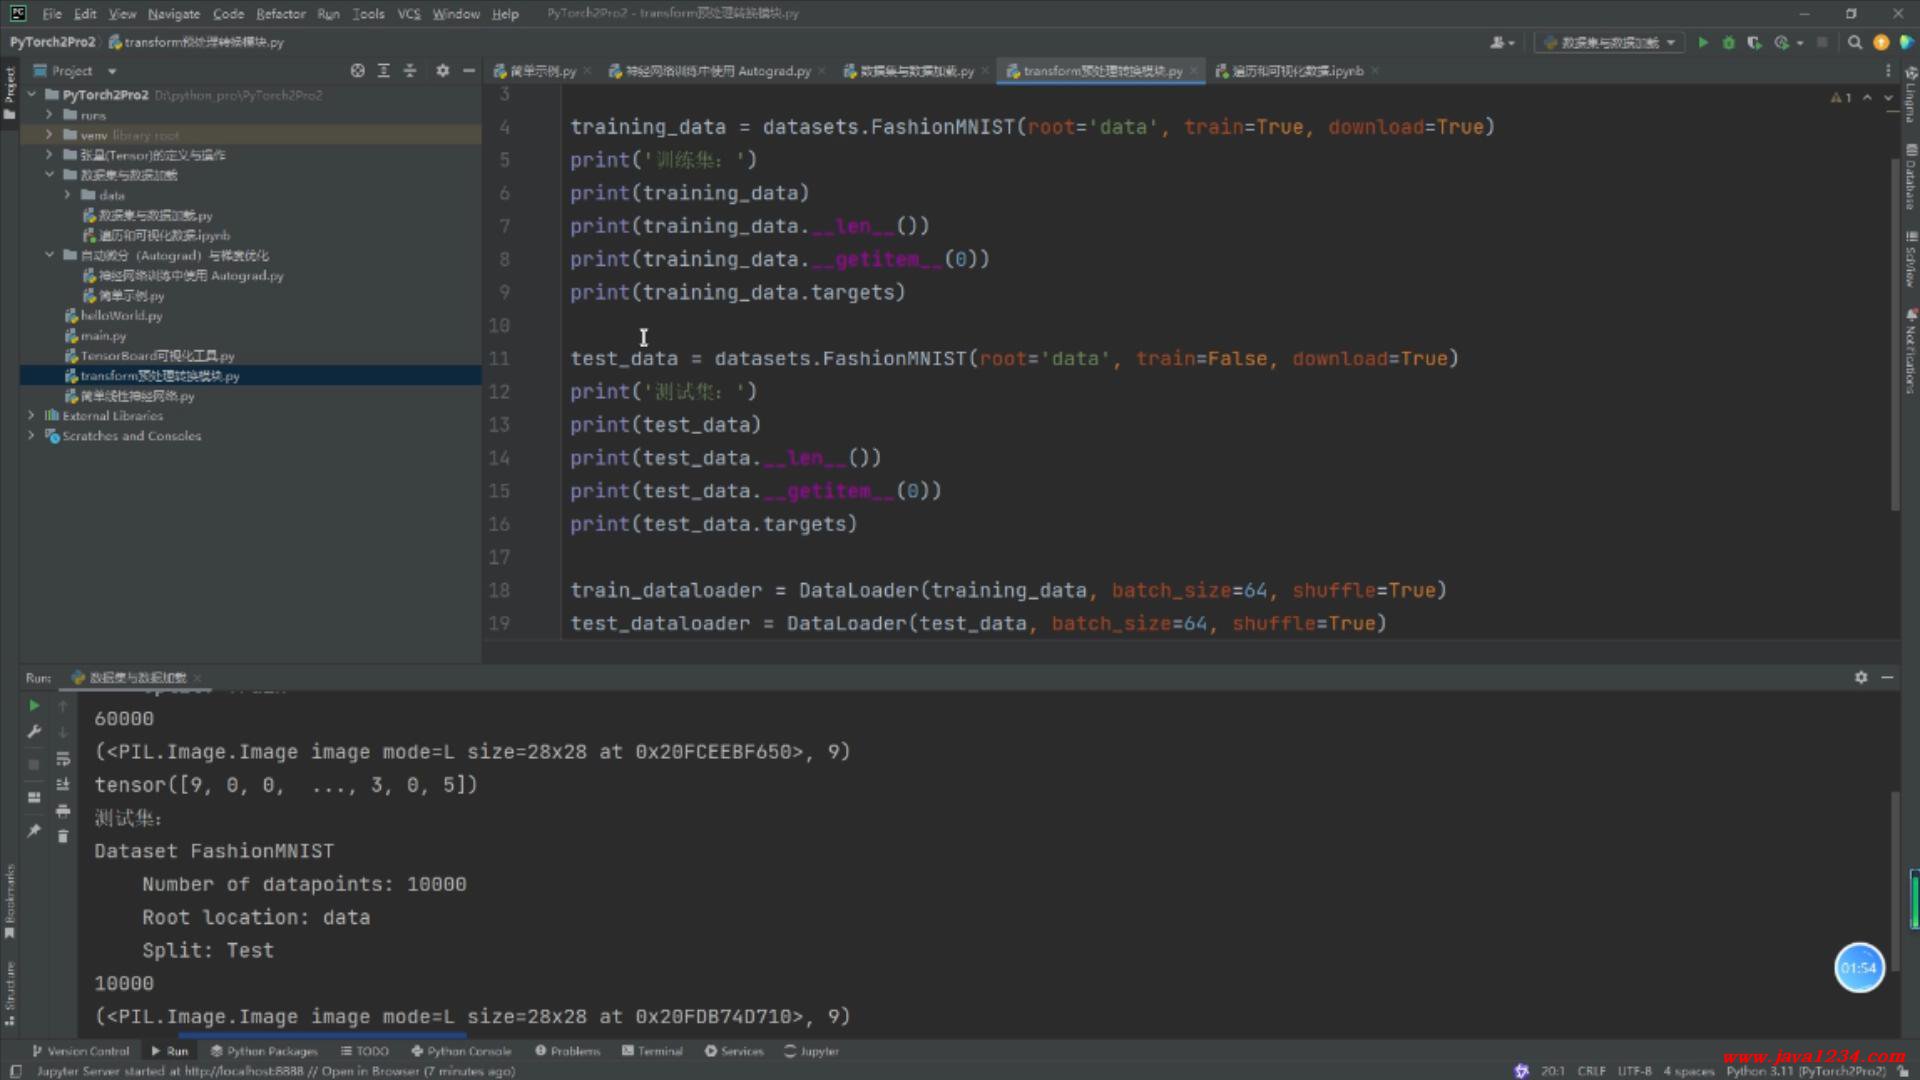
Task: Click the Debug bug icon
Action: [1728, 42]
